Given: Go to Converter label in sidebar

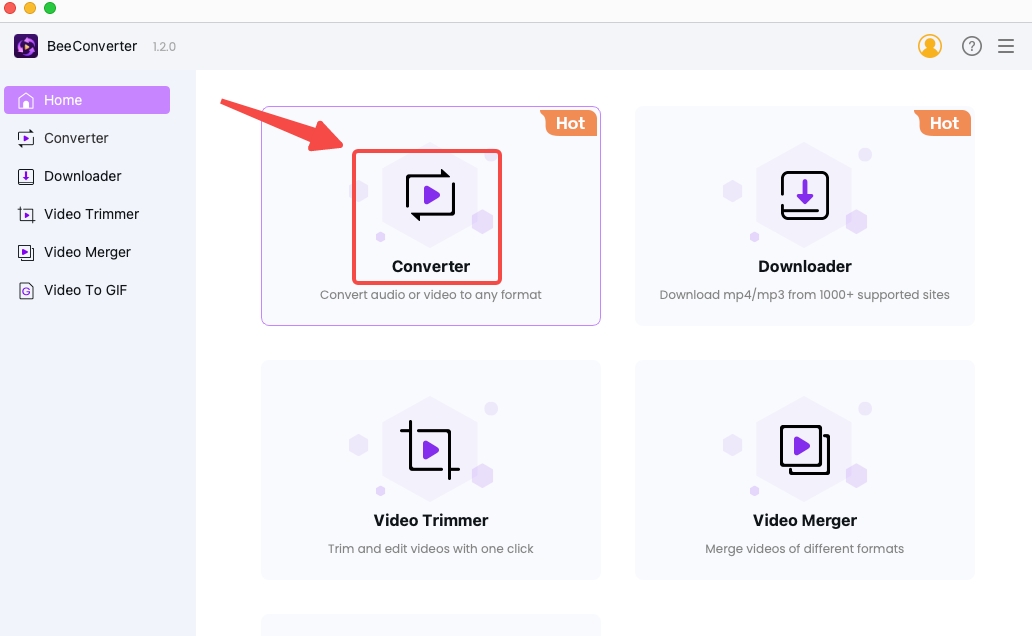Looking at the screenshot, I should click(x=76, y=138).
